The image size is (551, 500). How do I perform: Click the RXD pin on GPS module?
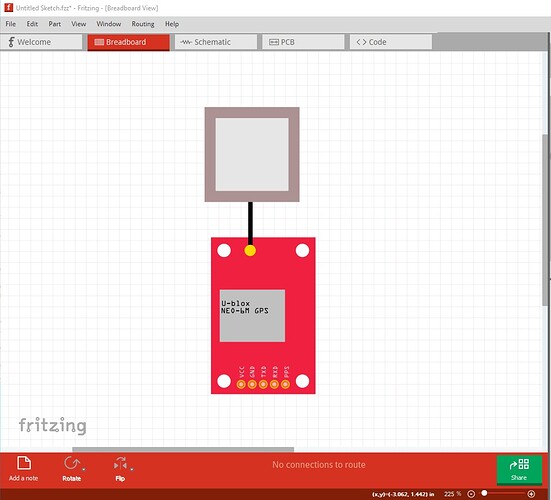(x=274, y=384)
